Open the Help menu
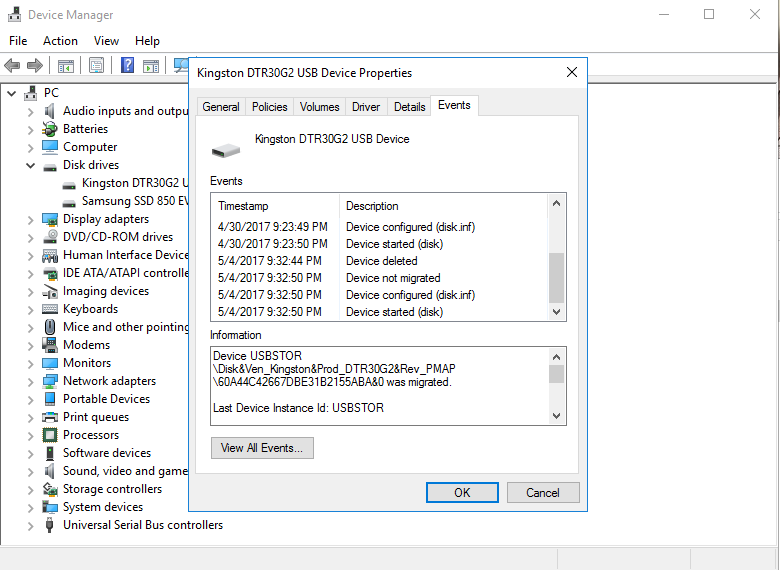The height and width of the screenshot is (570, 780). pos(147,41)
